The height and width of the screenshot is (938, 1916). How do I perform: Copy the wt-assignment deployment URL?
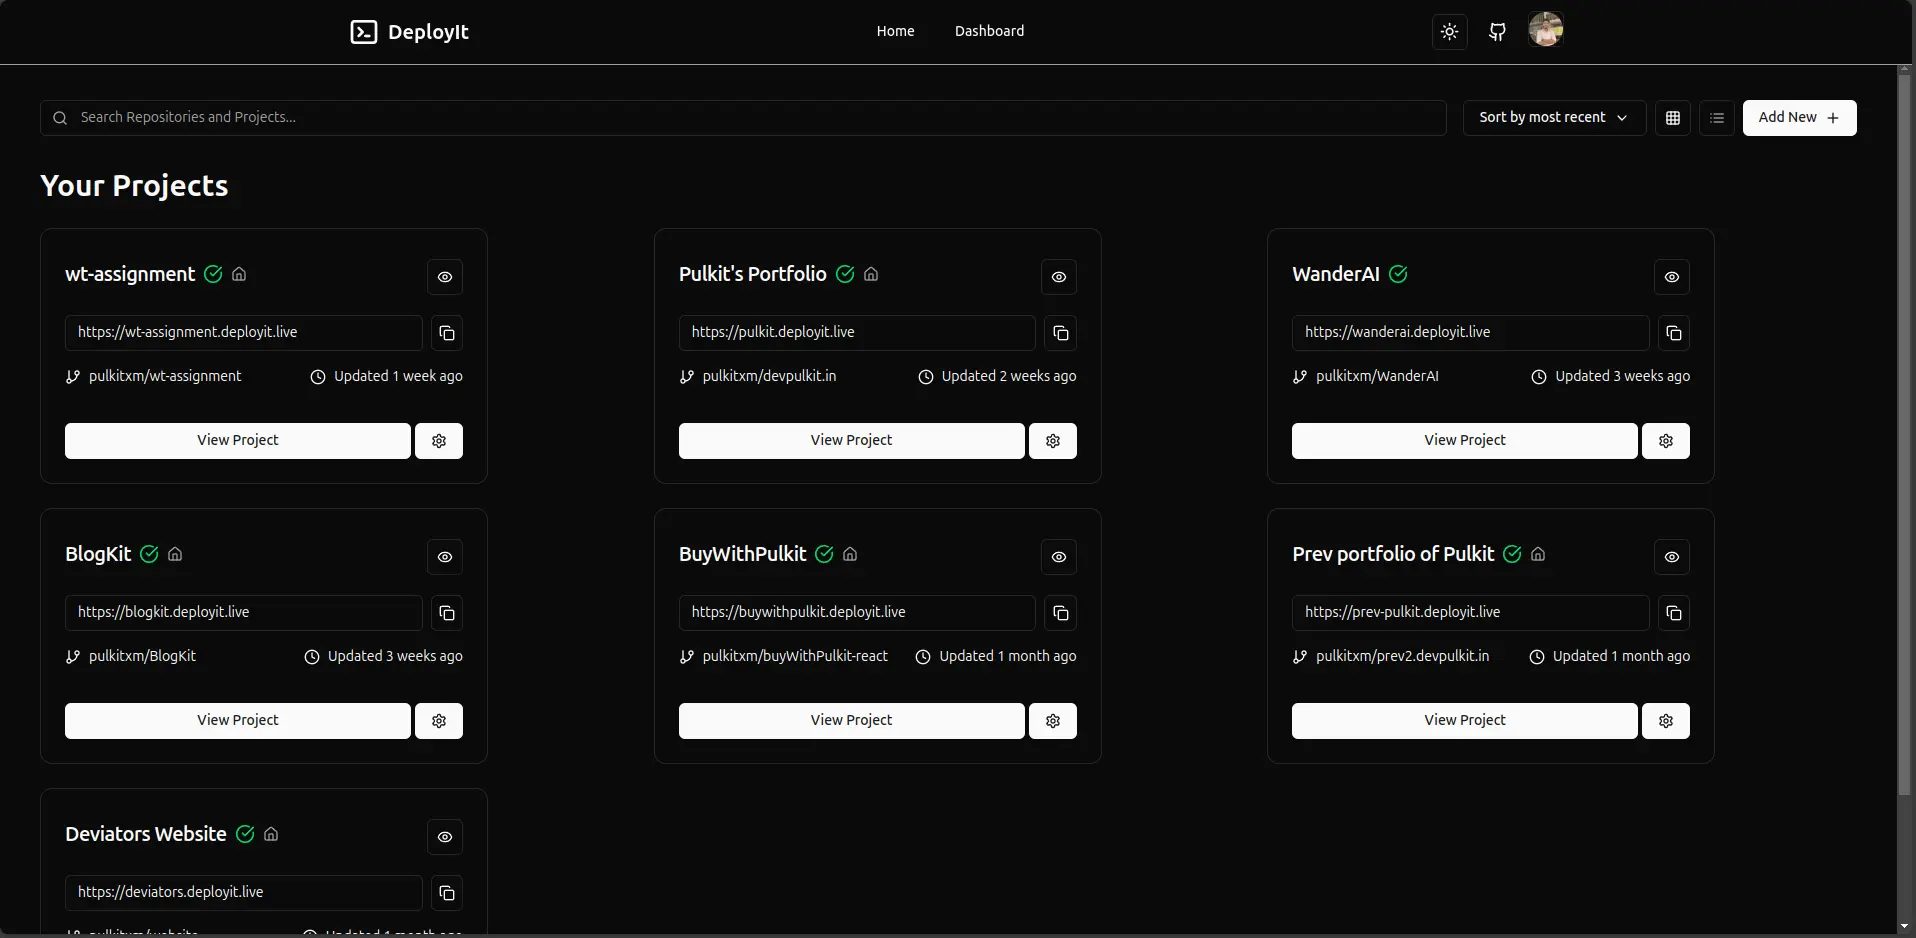tap(447, 333)
